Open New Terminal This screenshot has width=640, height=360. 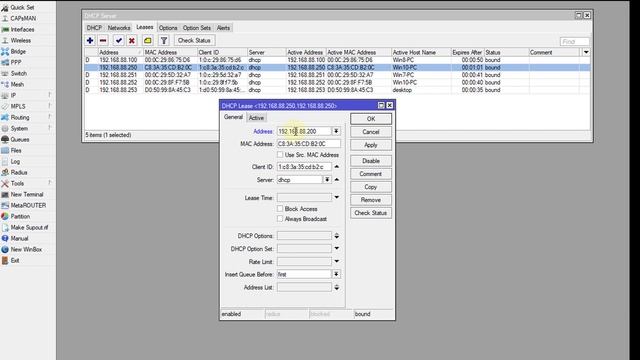pos(27,194)
